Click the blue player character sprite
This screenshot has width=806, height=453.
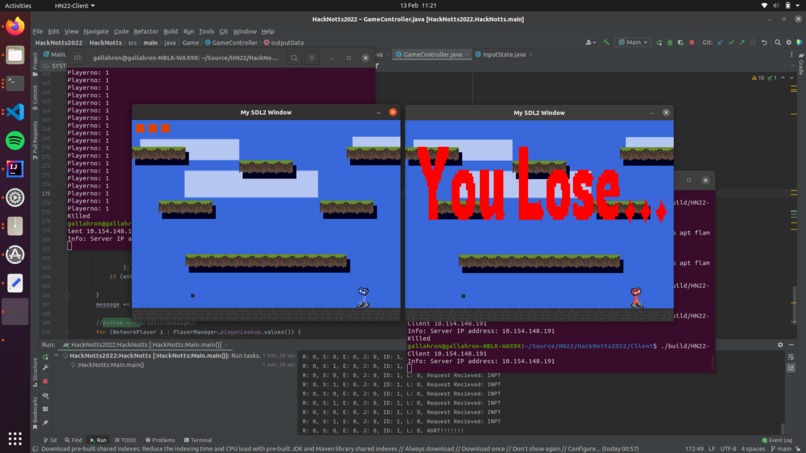363,298
